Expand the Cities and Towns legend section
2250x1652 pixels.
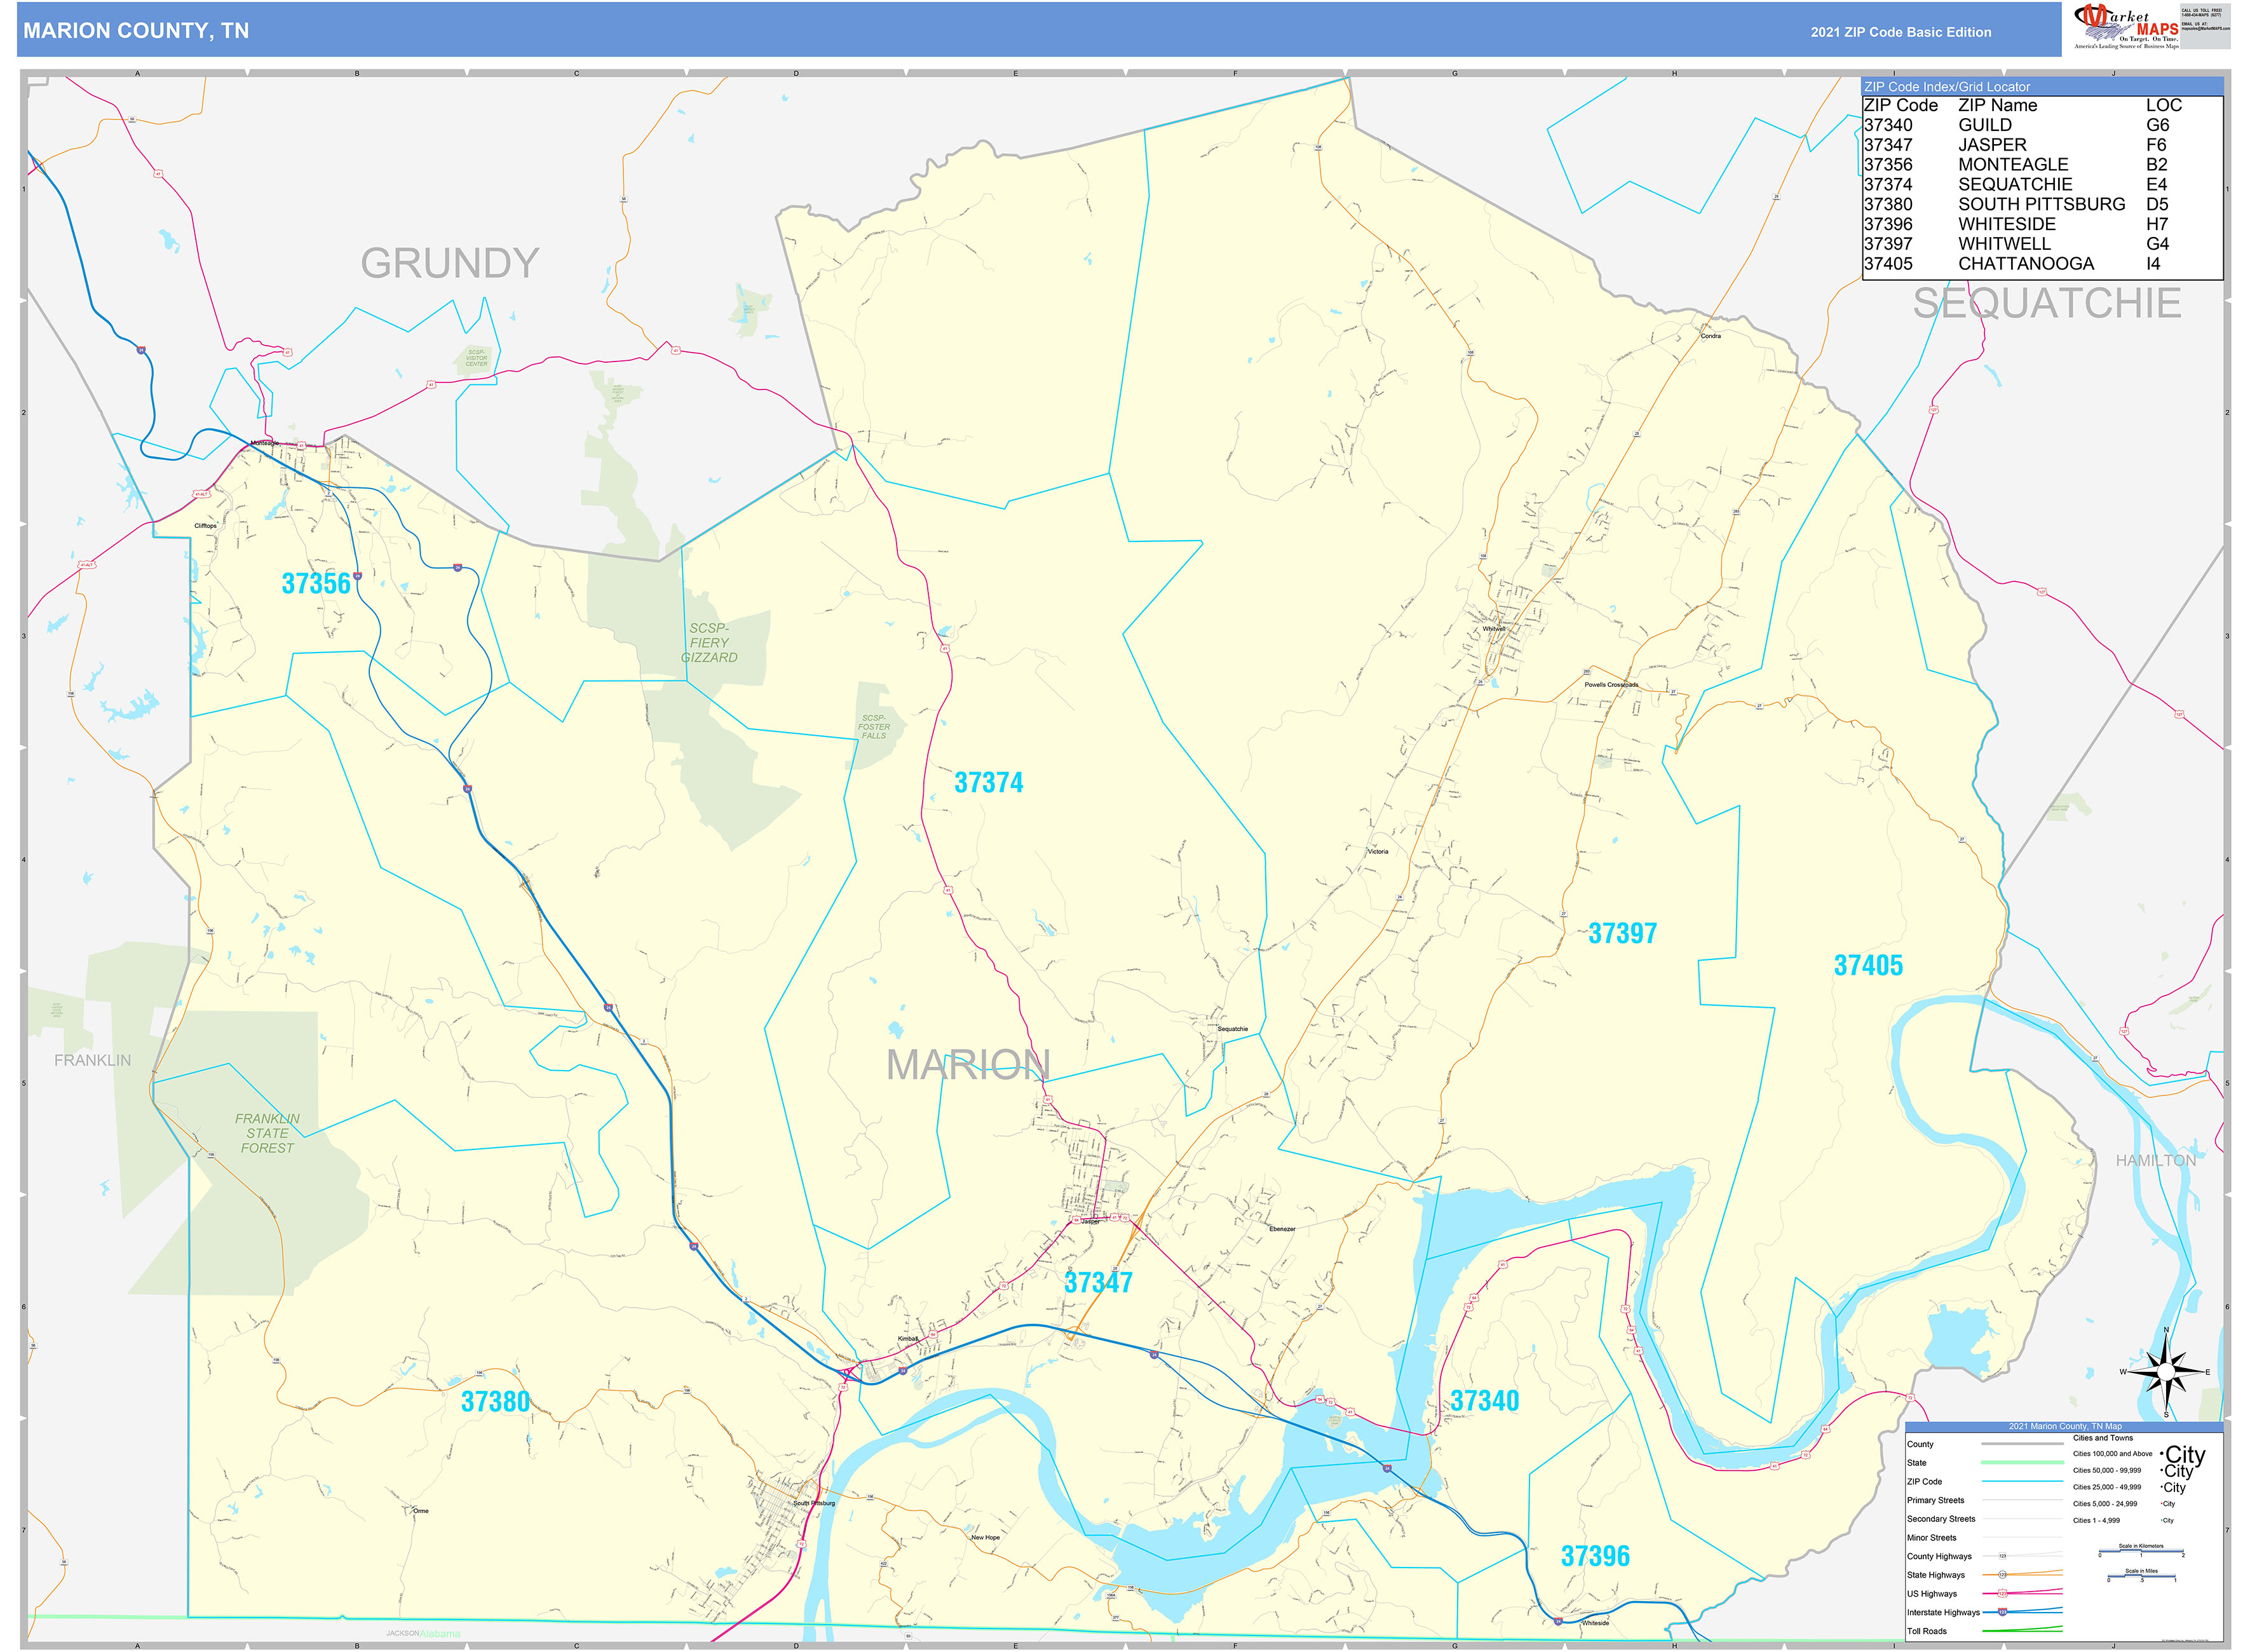tap(2102, 1438)
